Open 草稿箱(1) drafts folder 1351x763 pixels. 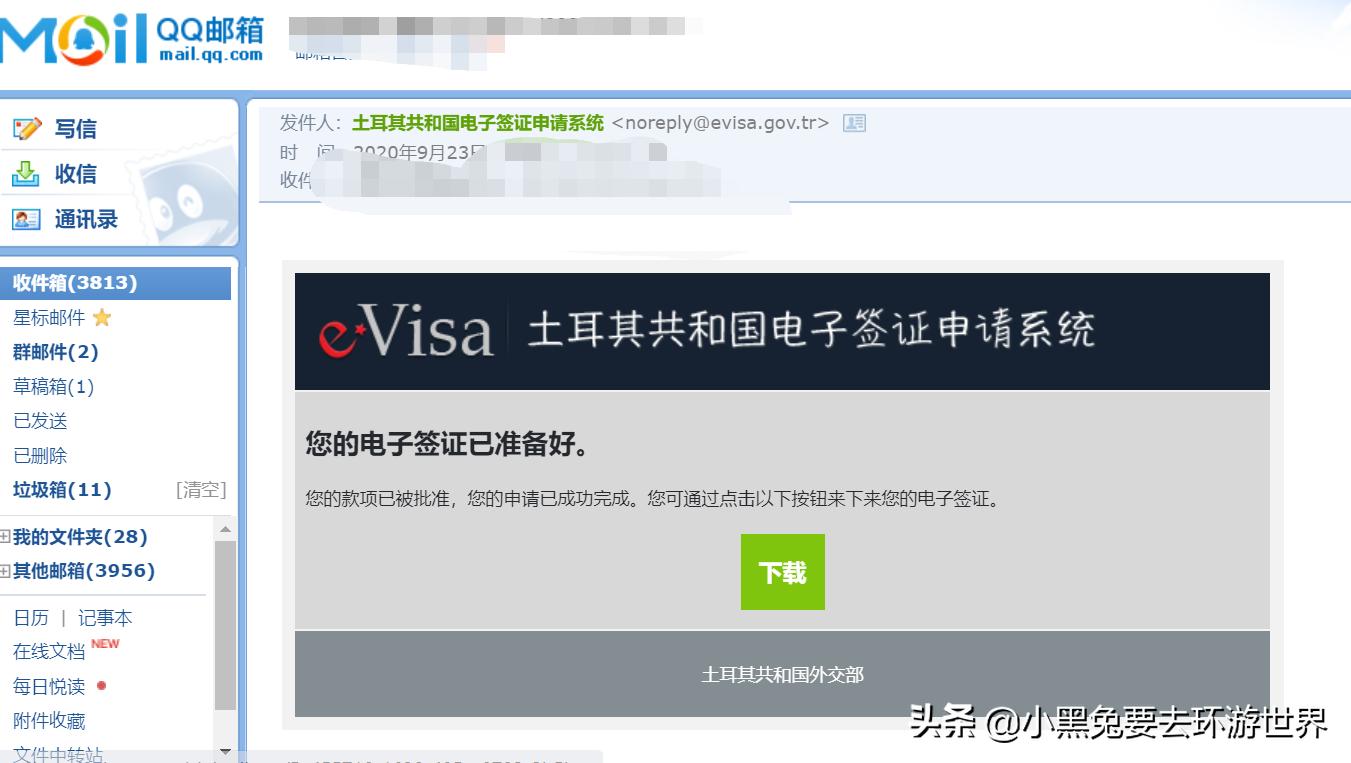point(53,386)
